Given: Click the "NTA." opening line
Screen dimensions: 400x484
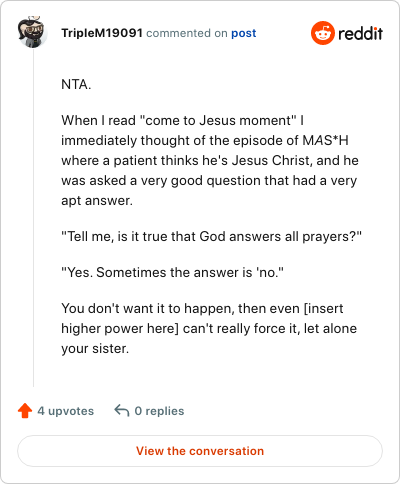Looking at the screenshot, I should (76, 84).
